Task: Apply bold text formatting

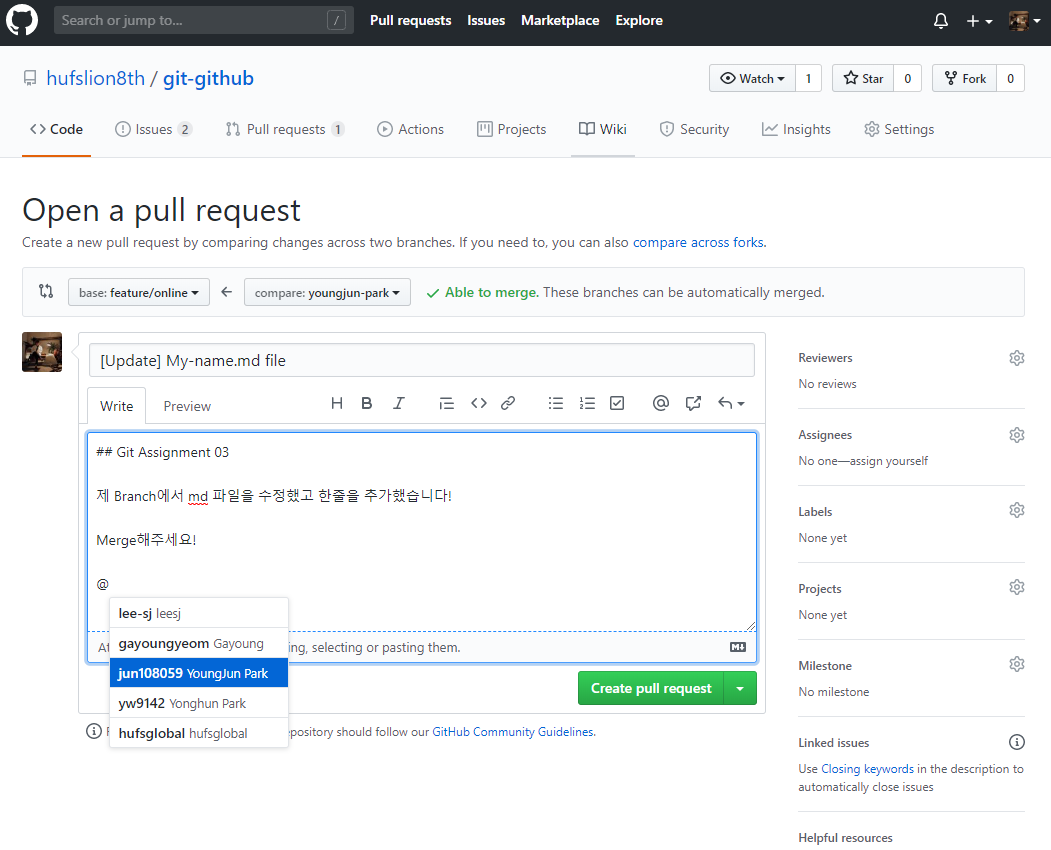Action: coord(367,403)
